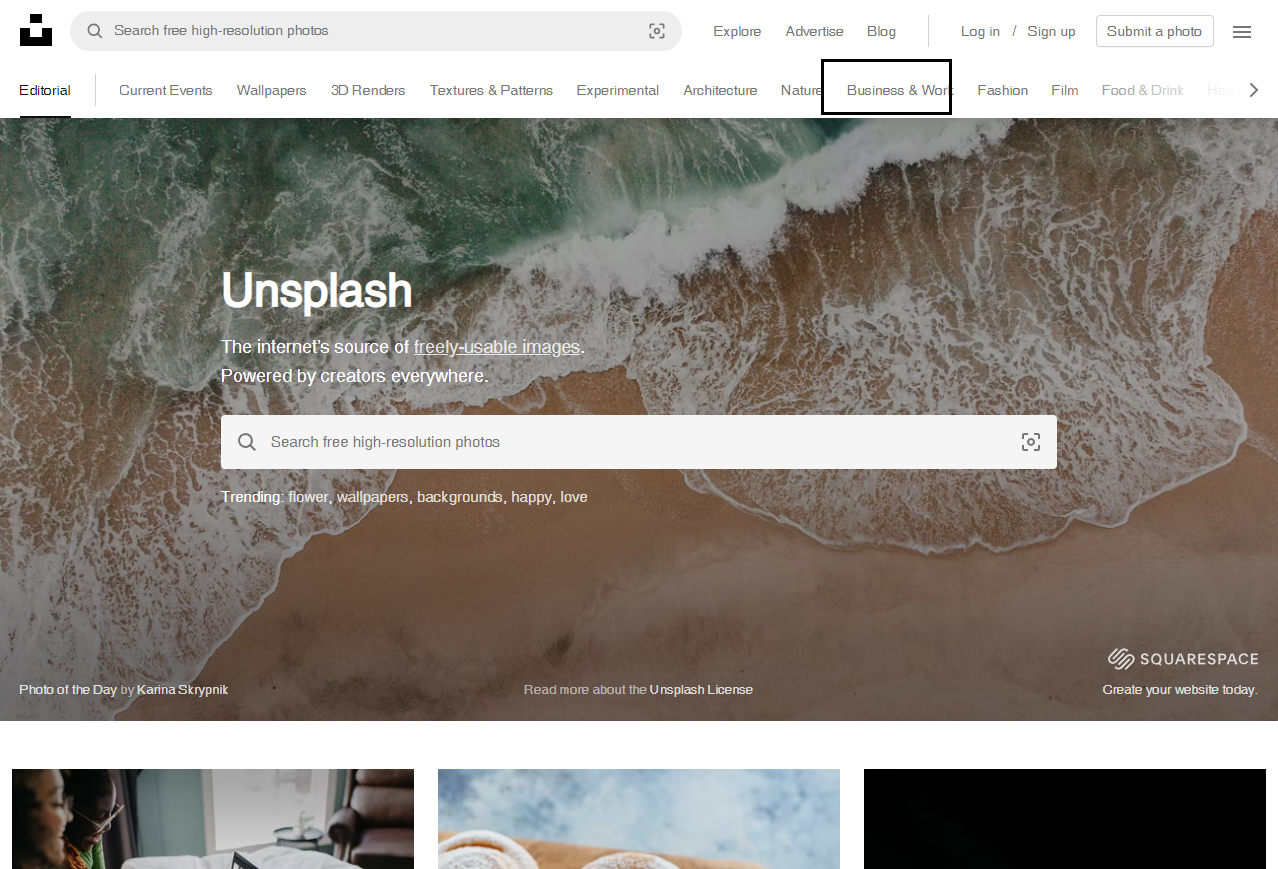The image size is (1278, 869).
Task: Click the Unsplash logo icon
Action: (x=36, y=30)
